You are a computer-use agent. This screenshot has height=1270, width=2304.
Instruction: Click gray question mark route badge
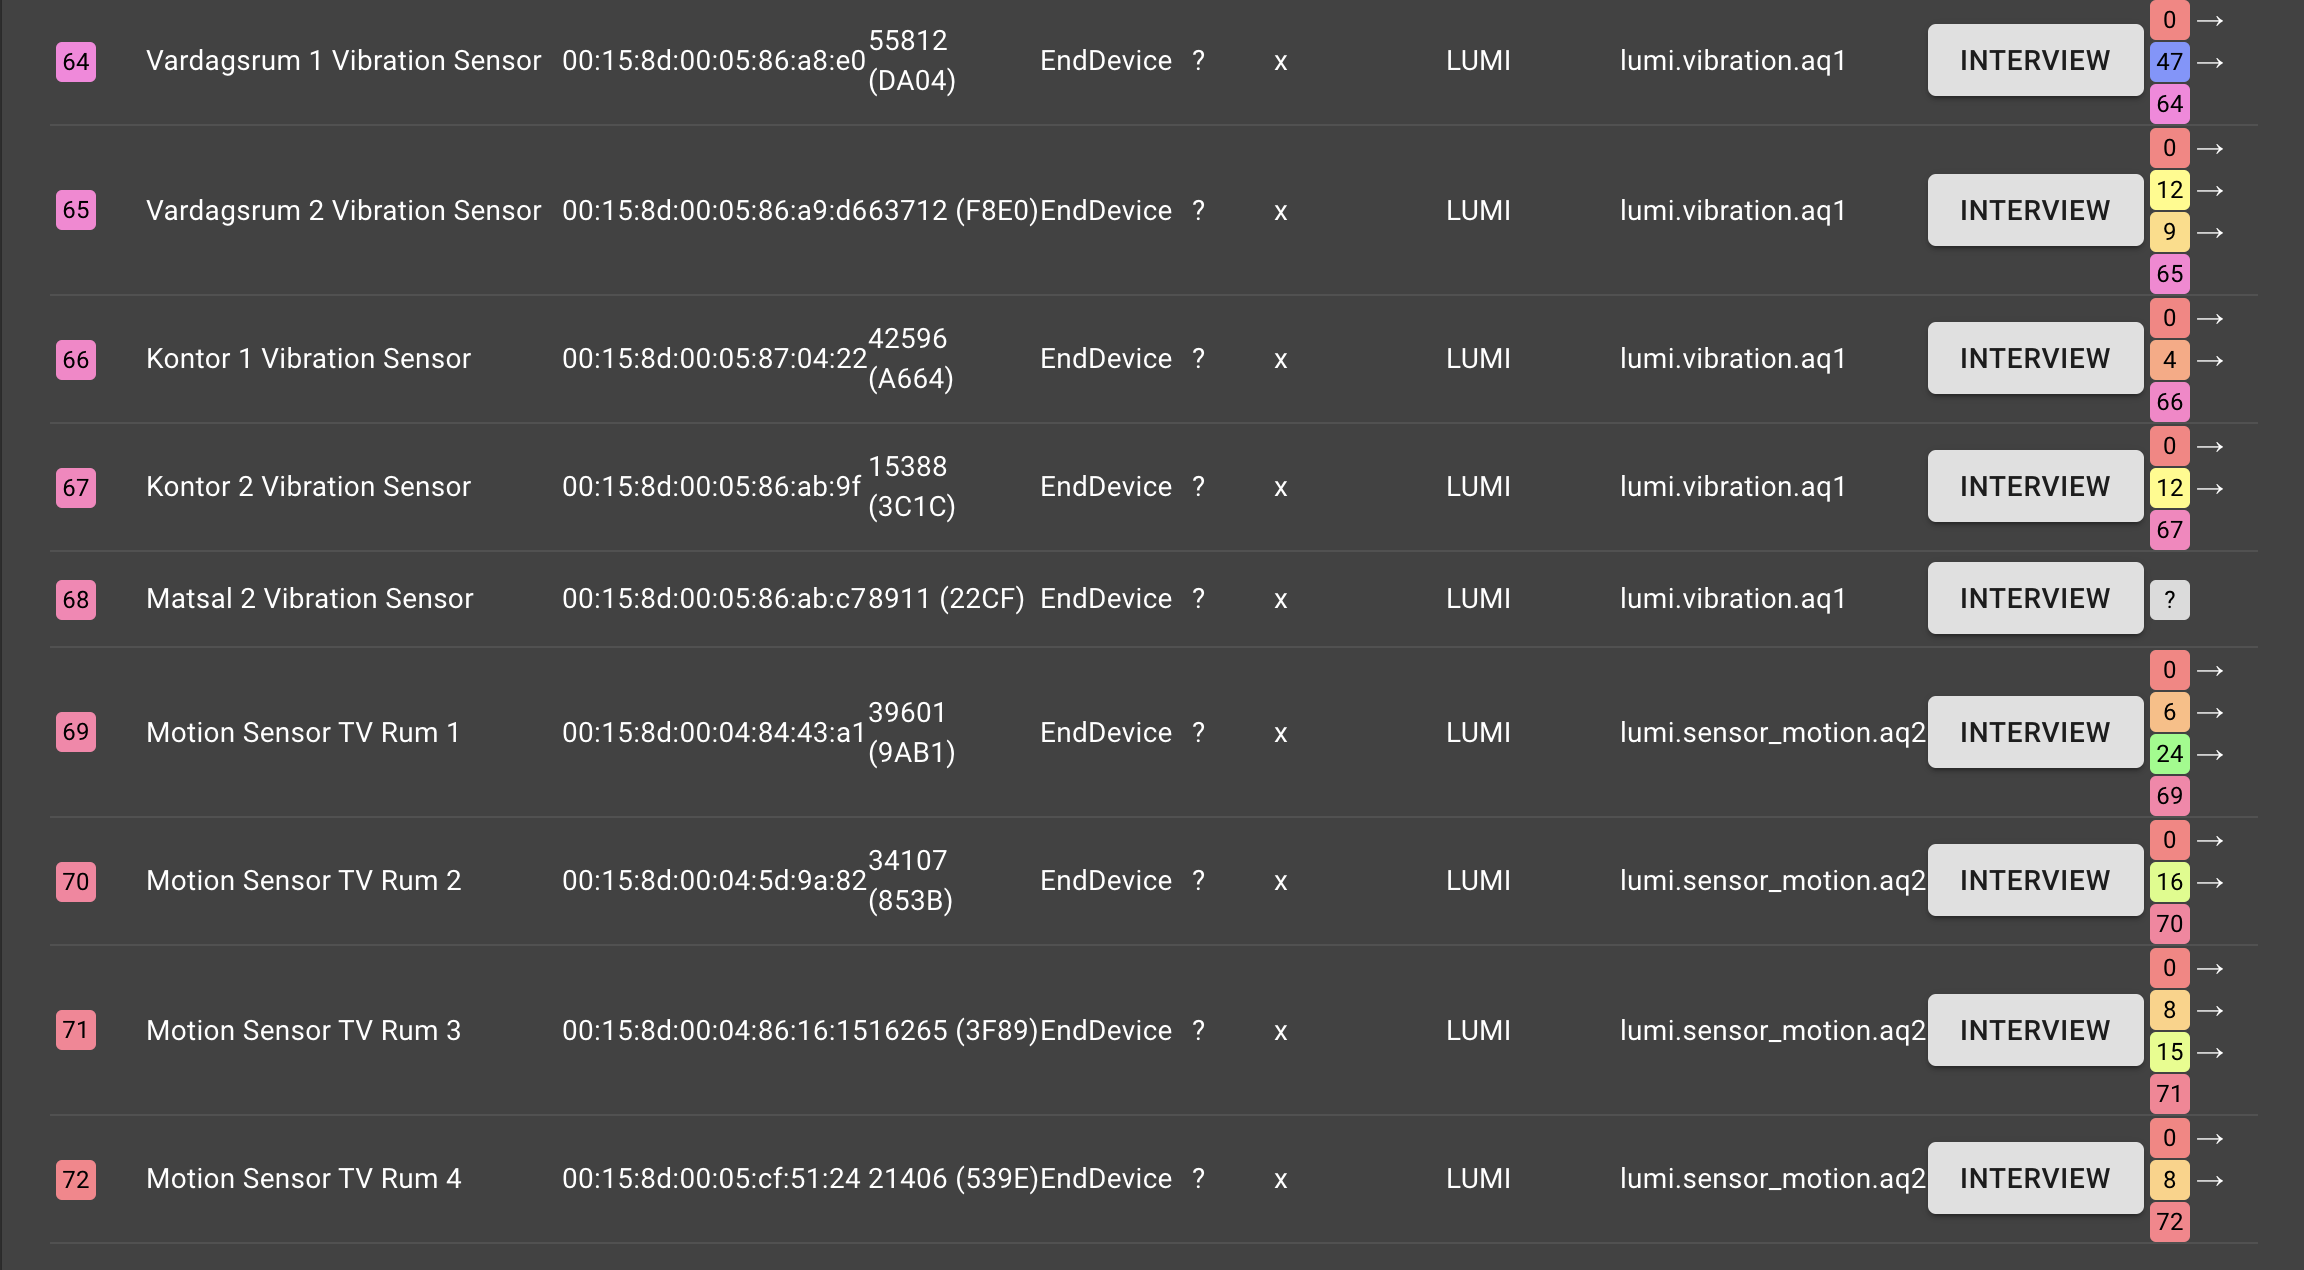2169,600
